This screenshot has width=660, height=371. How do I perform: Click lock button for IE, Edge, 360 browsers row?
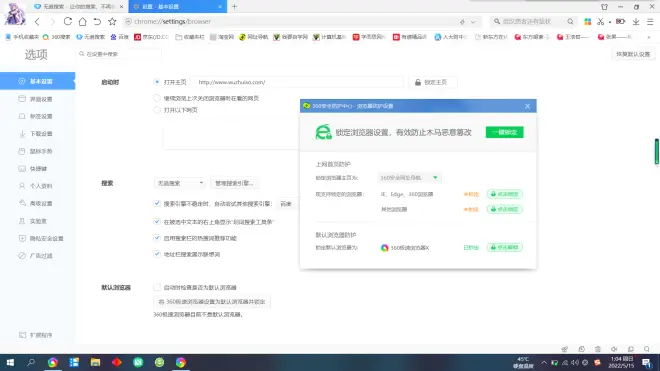click(505, 194)
